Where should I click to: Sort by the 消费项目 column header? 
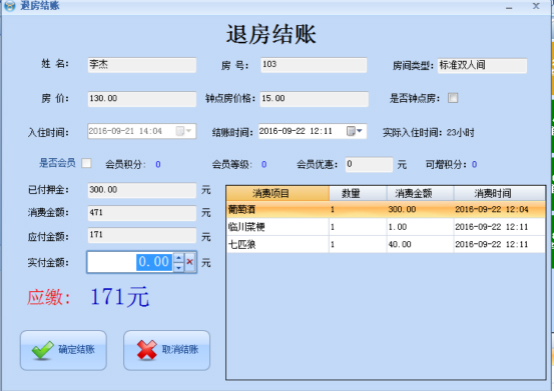278,193
